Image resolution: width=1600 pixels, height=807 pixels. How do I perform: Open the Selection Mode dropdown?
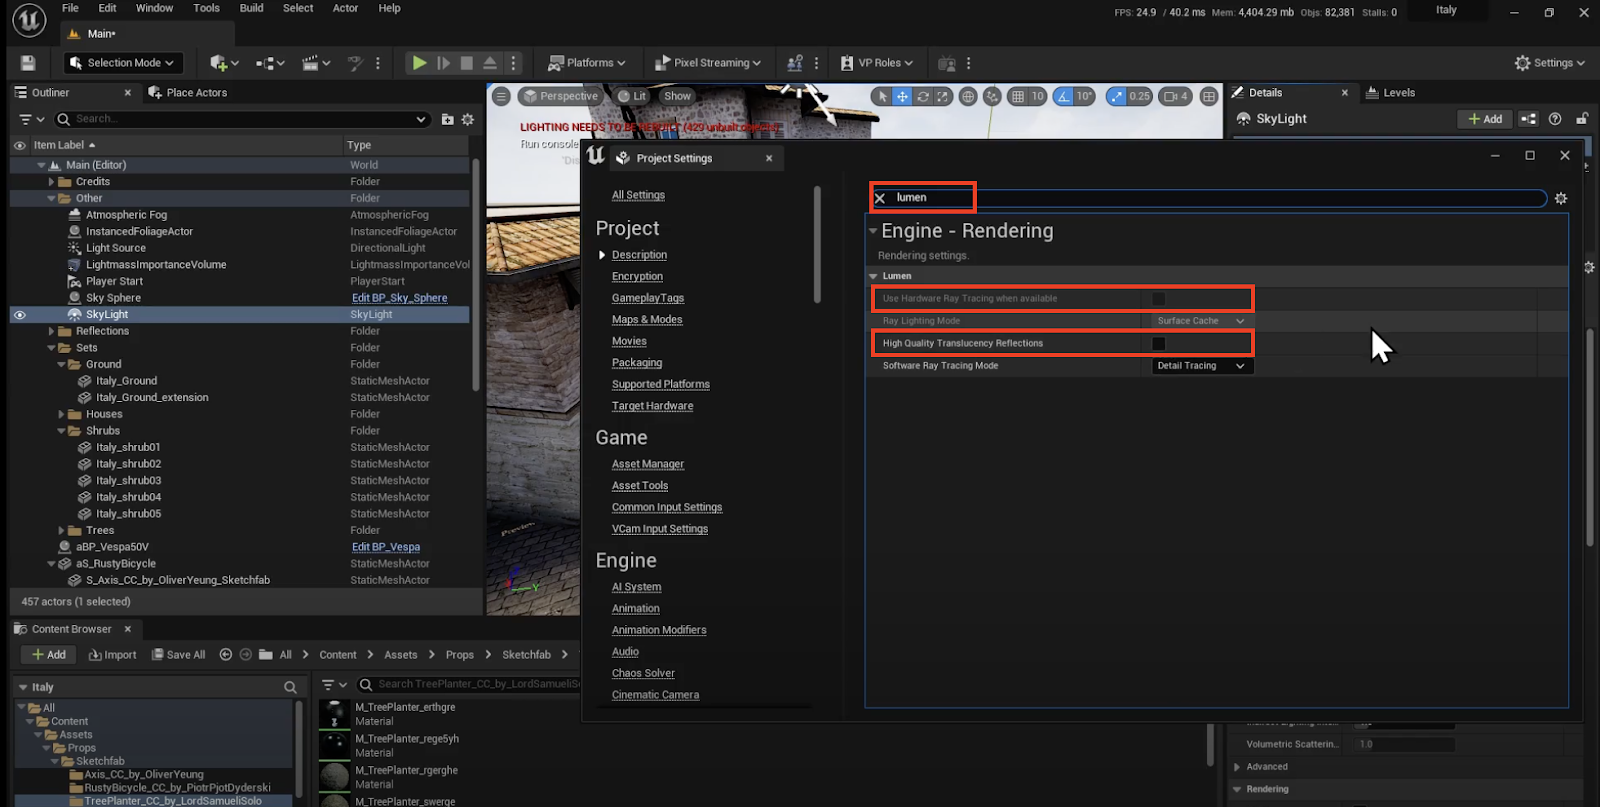tap(124, 63)
